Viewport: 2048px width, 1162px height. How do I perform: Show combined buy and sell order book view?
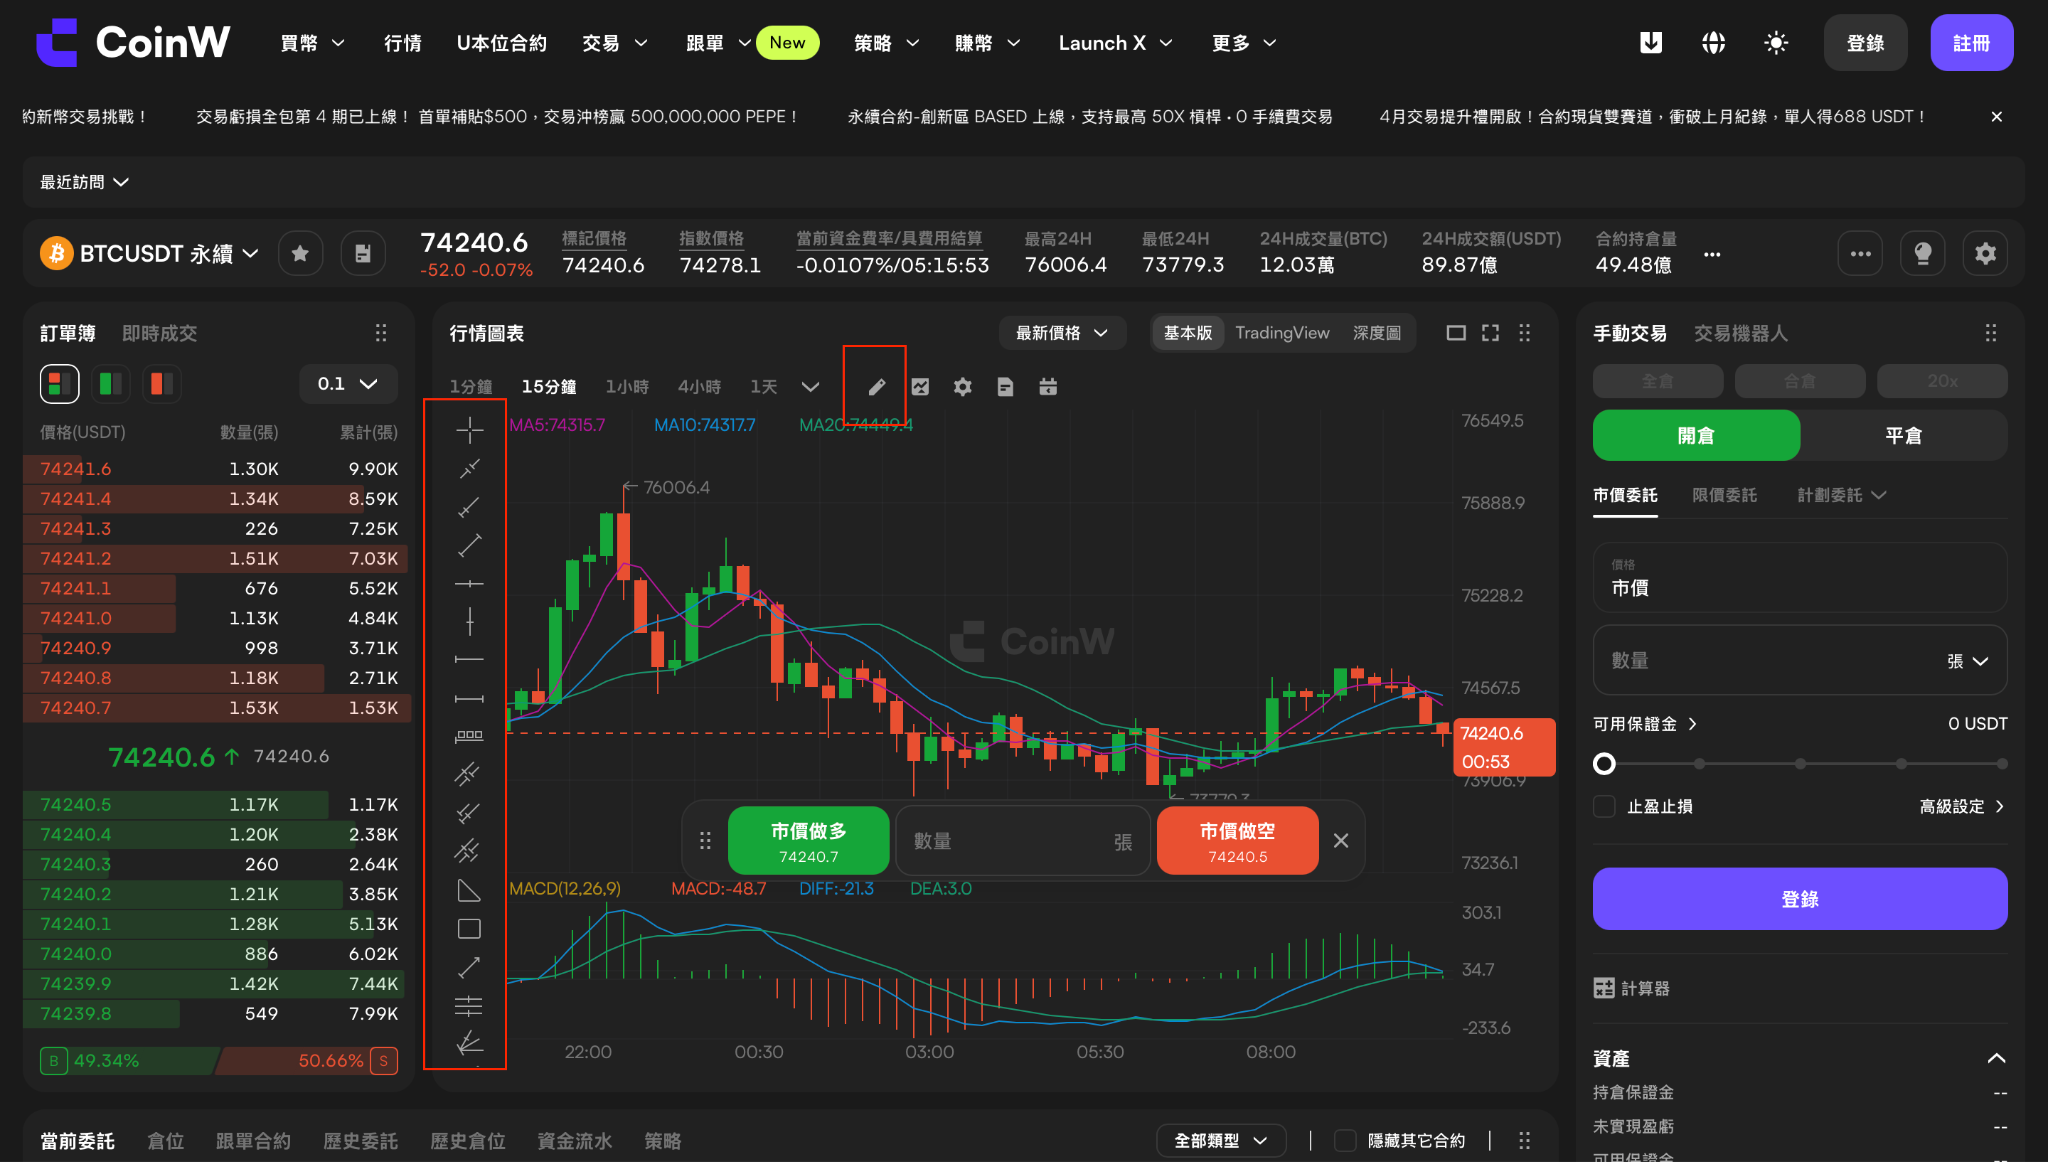[59, 384]
